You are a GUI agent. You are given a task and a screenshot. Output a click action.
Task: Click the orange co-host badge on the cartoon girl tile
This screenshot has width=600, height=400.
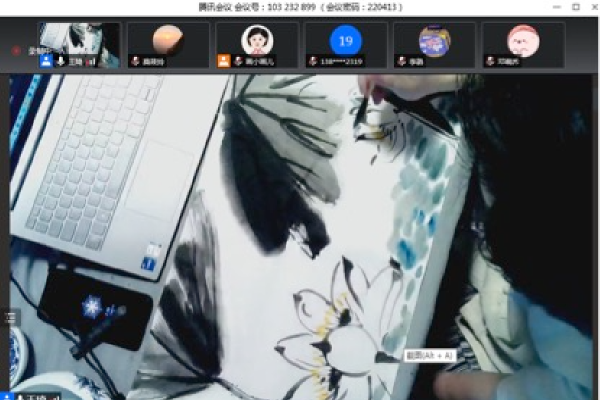pos(224,61)
